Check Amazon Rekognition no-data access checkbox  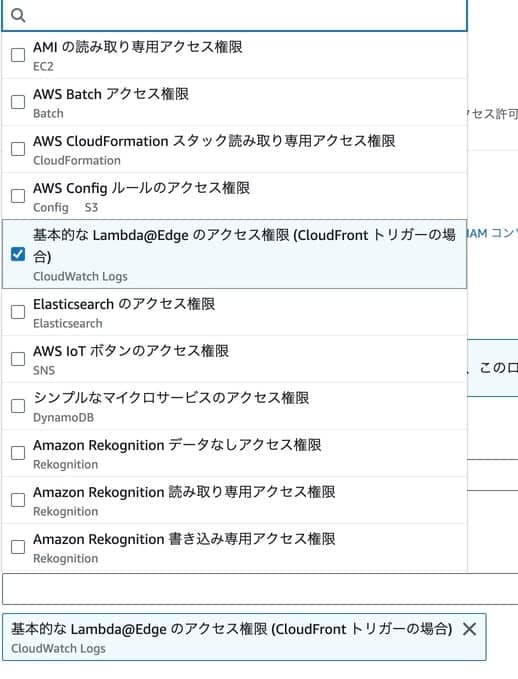point(18,453)
